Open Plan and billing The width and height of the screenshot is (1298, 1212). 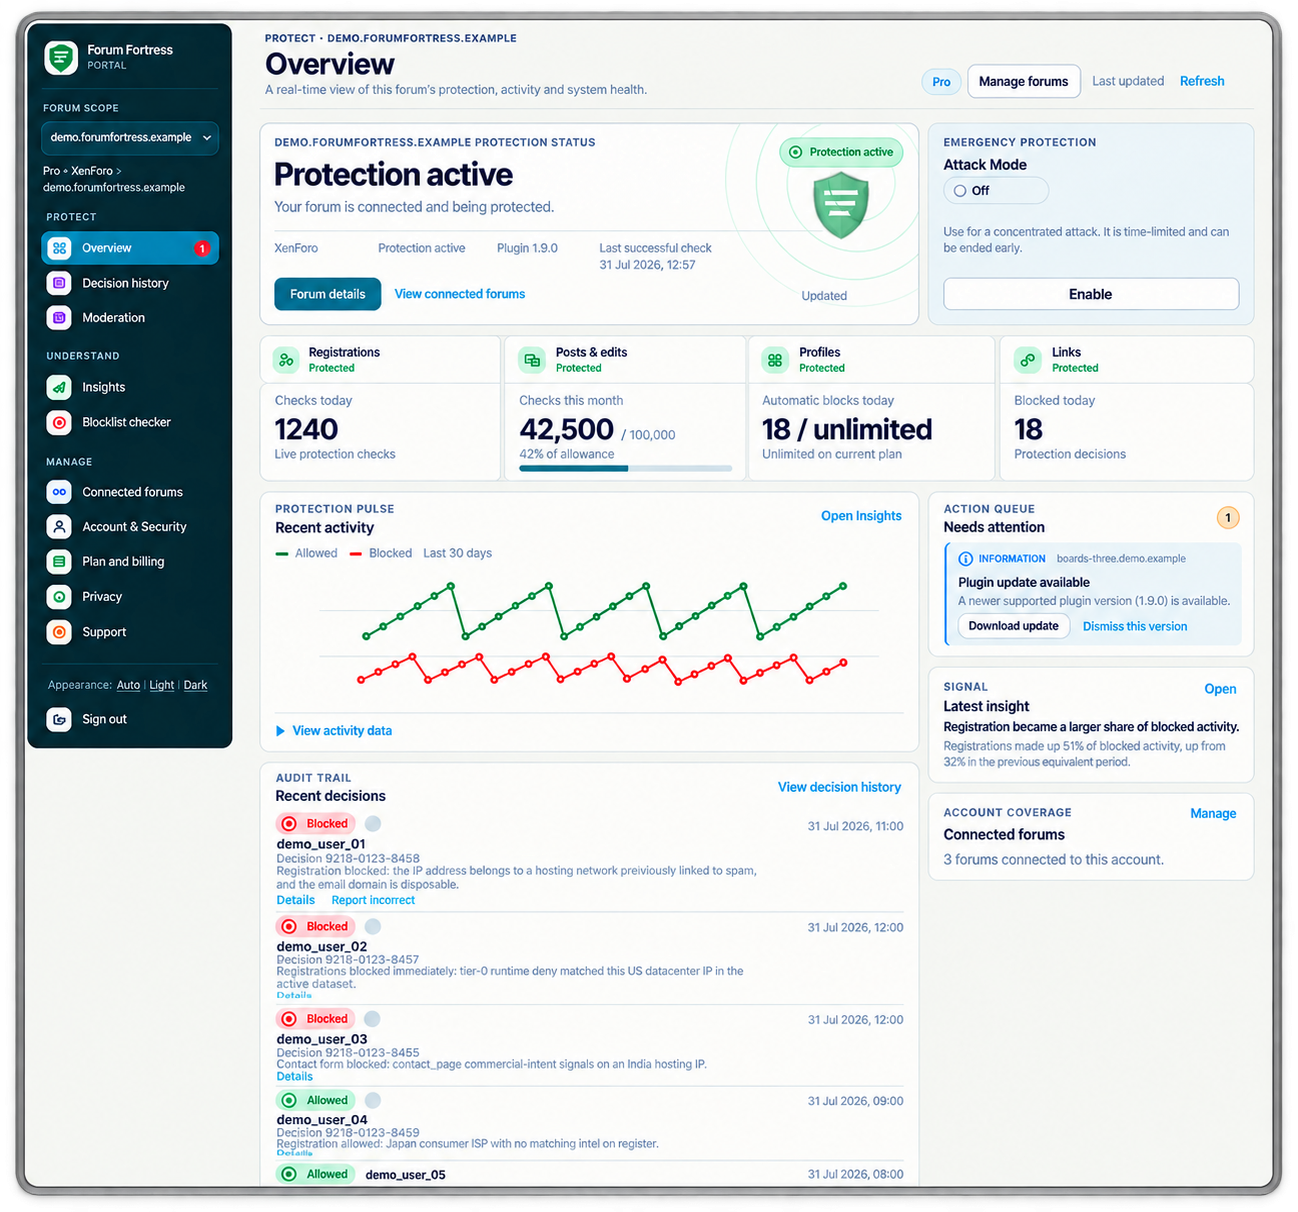[x=130, y=562]
